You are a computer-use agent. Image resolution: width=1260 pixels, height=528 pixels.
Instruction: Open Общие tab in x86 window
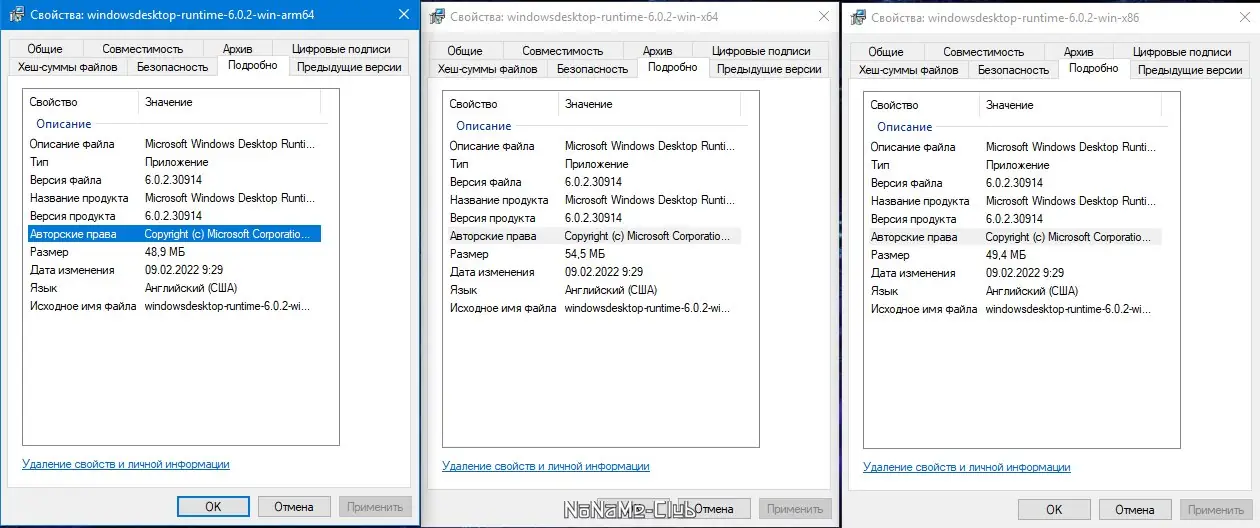pyautogui.click(x=886, y=52)
